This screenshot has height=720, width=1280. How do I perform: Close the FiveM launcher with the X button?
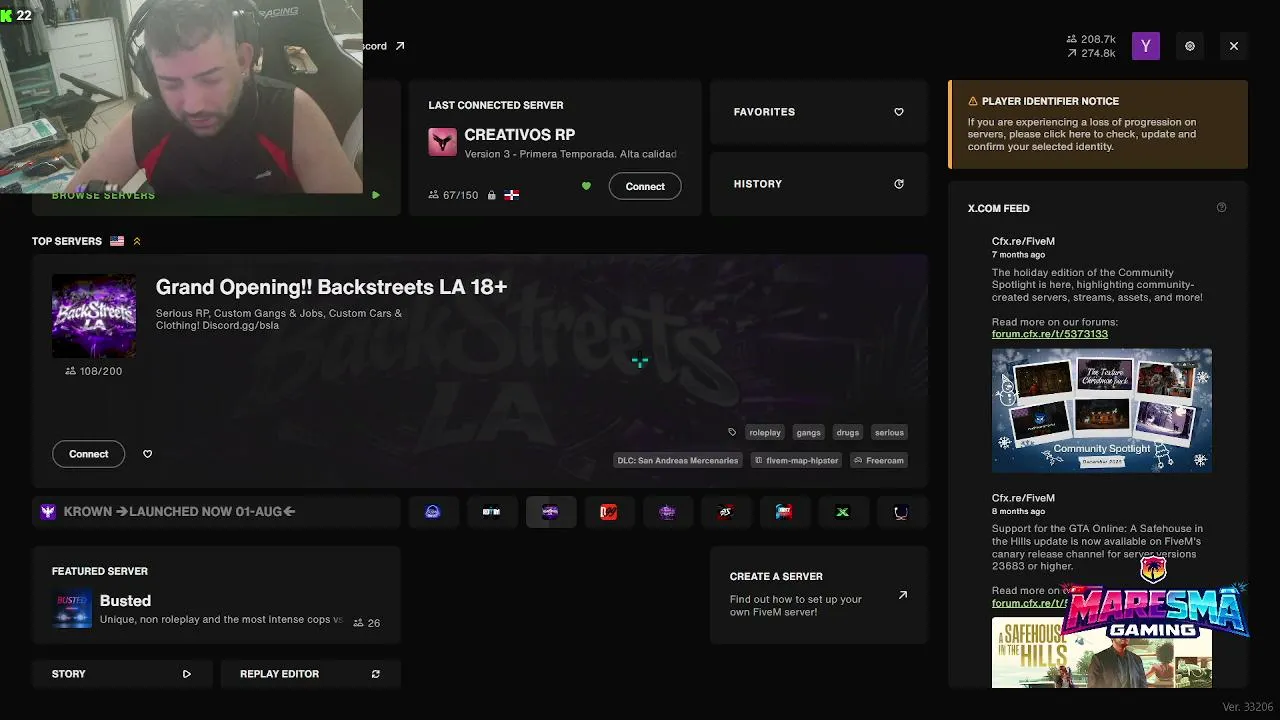(x=1234, y=46)
